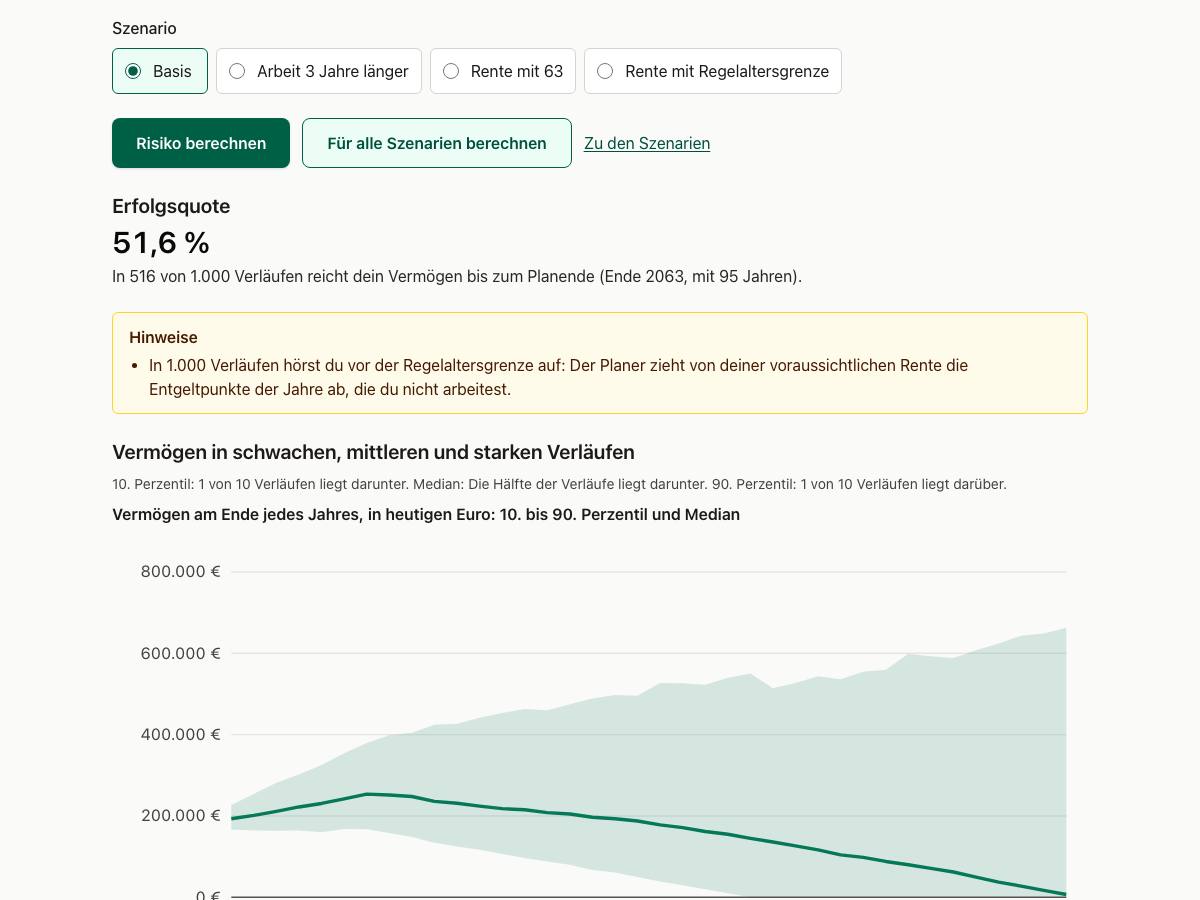Click the percentile explanation line below the heading
The image size is (1200, 900).
559,484
